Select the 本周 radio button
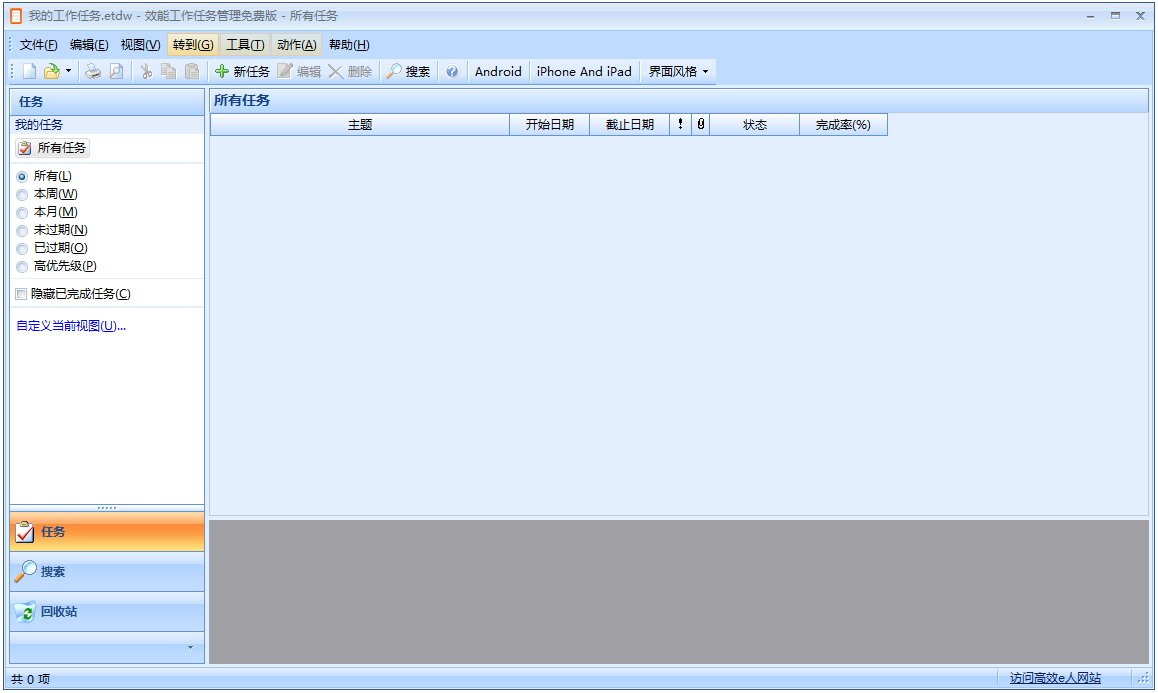 click(x=23, y=194)
